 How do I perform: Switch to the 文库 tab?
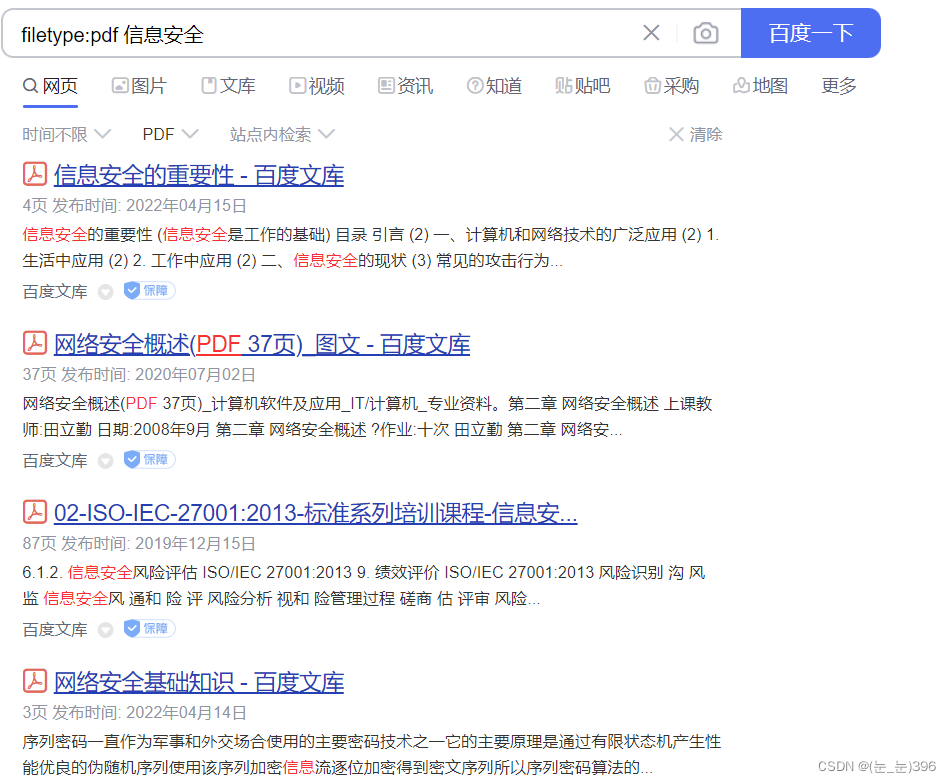pos(228,86)
